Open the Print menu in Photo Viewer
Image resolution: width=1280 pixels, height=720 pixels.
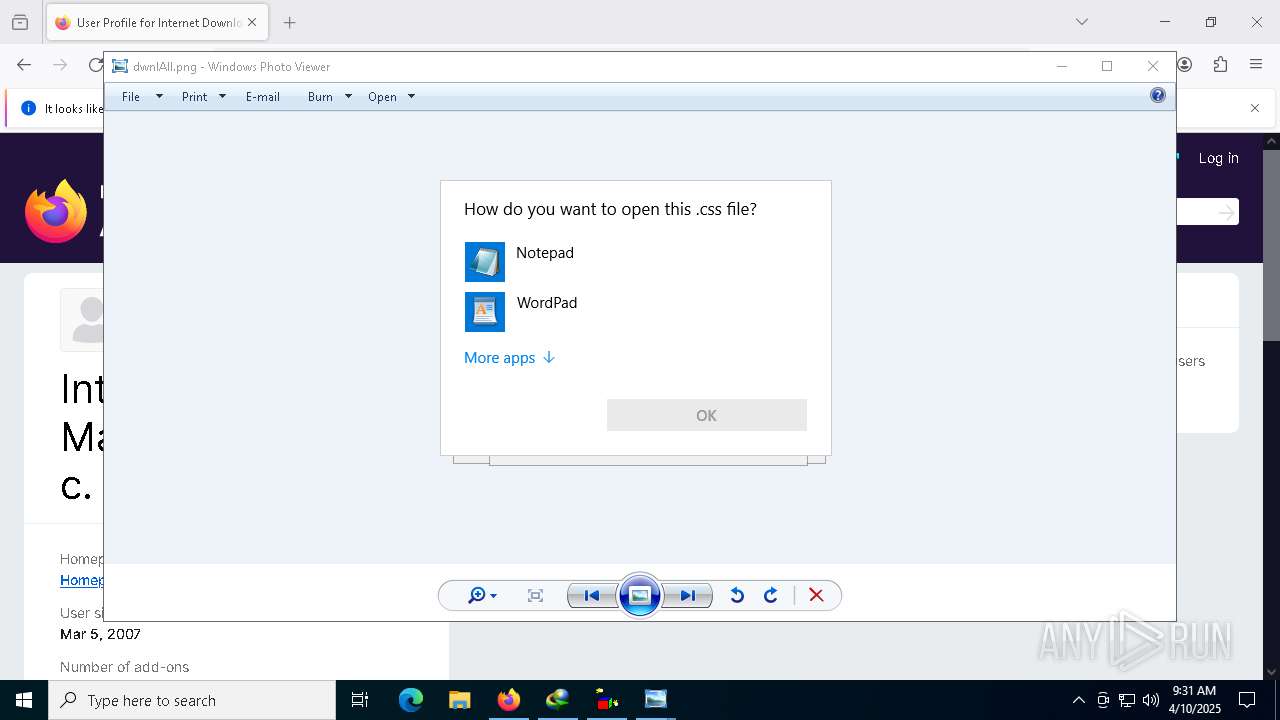195,97
